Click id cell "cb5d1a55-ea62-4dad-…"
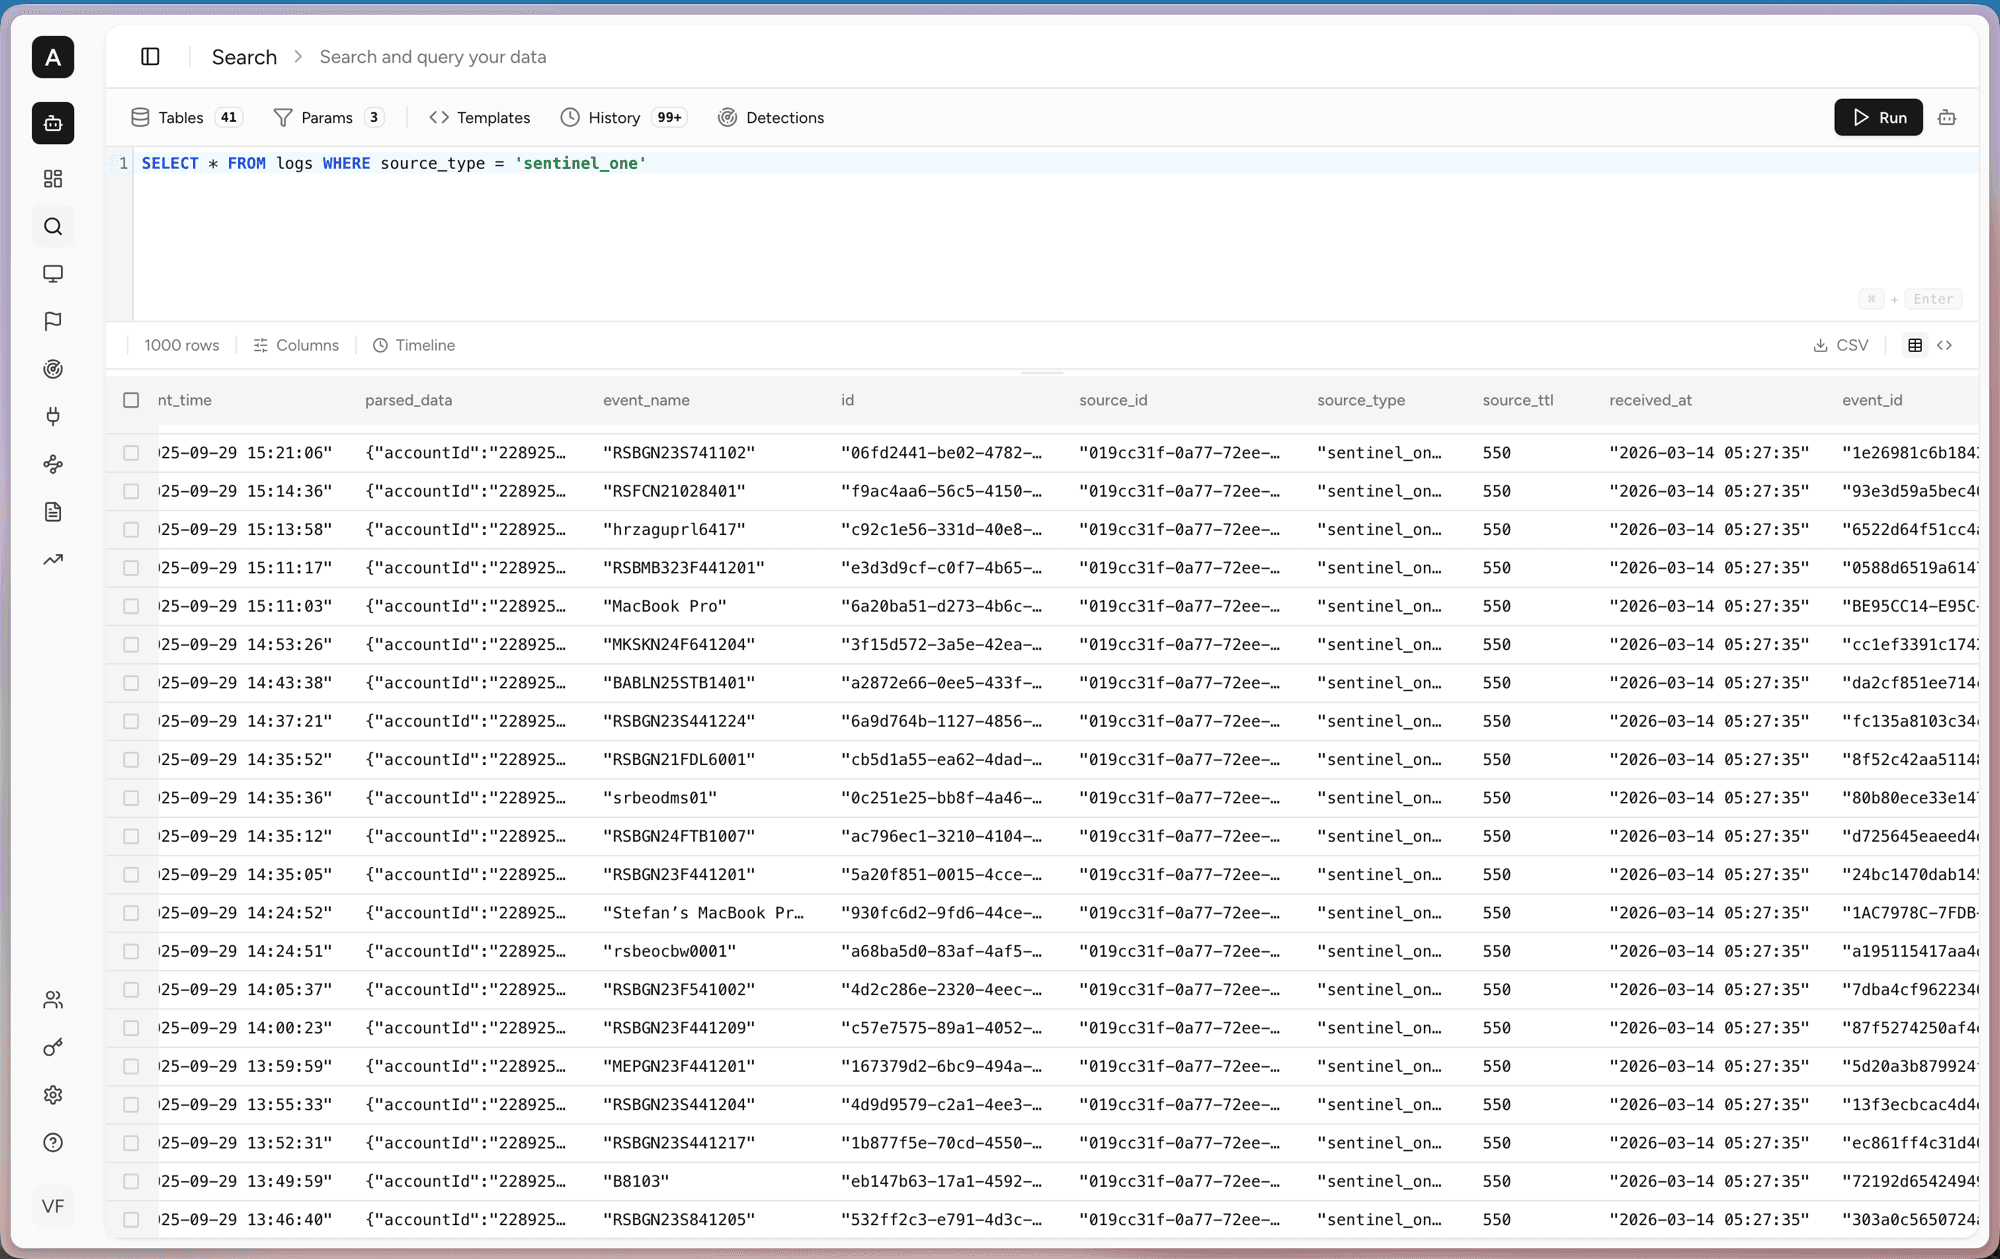The width and height of the screenshot is (2000, 1259). 941,760
